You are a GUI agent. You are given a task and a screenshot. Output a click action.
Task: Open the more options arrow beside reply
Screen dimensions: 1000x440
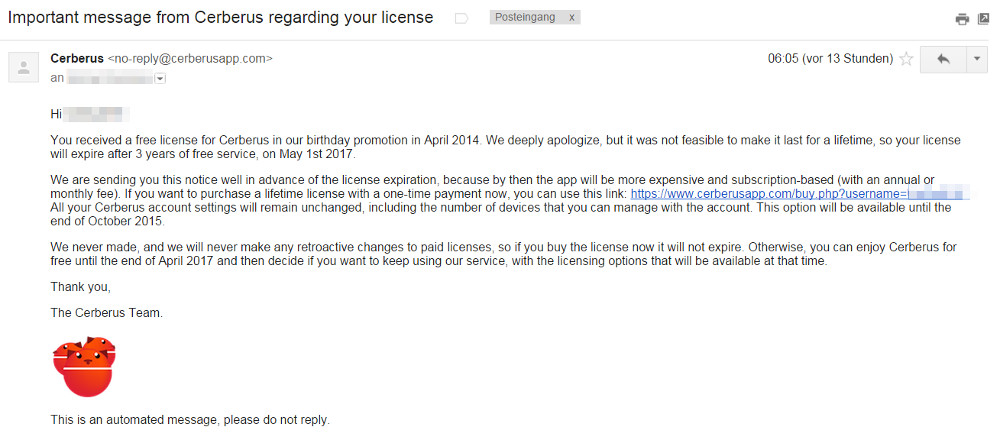(x=977, y=59)
